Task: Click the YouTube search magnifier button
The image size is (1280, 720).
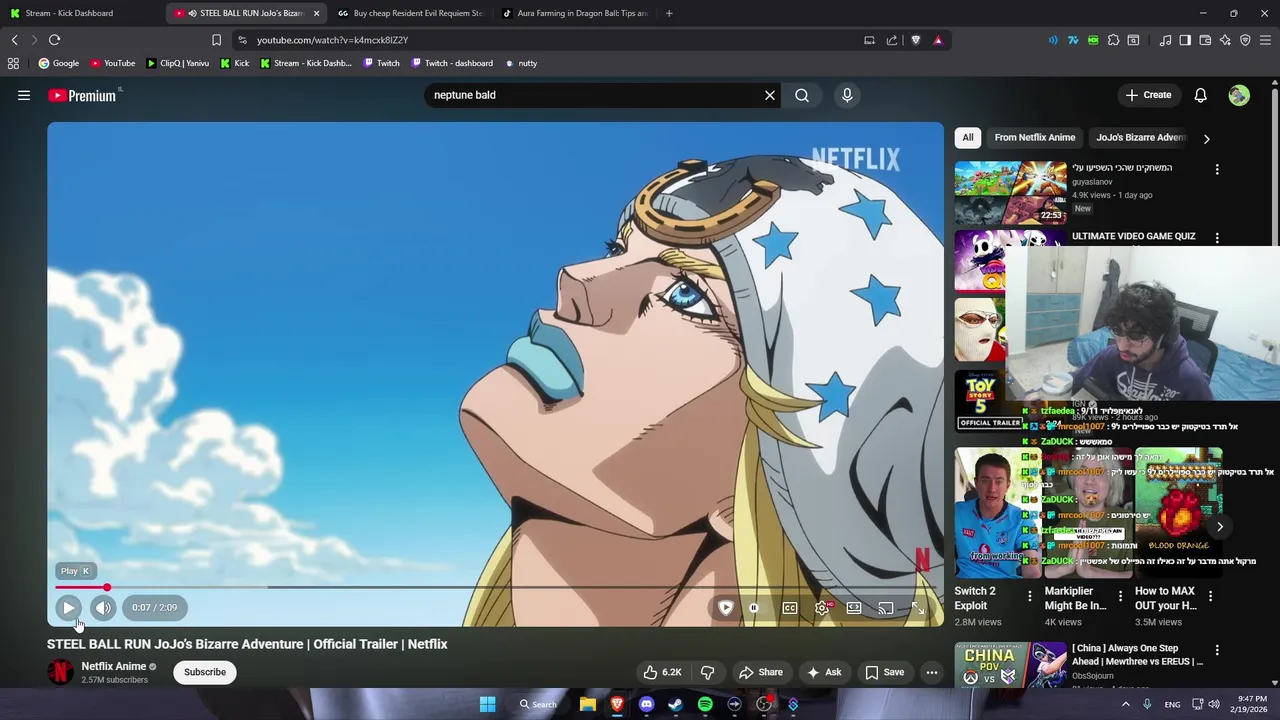Action: 802,95
